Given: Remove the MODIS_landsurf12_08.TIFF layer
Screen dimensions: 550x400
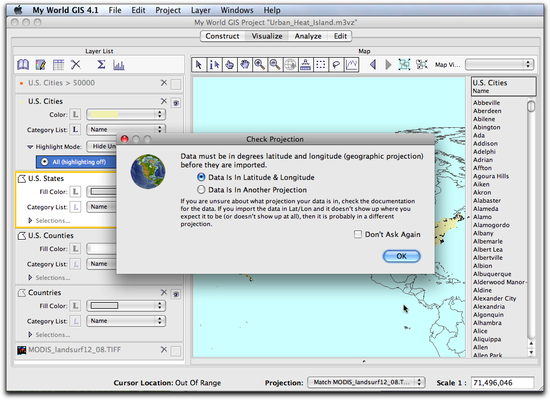Looking at the screenshot, I should [x=164, y=349].
